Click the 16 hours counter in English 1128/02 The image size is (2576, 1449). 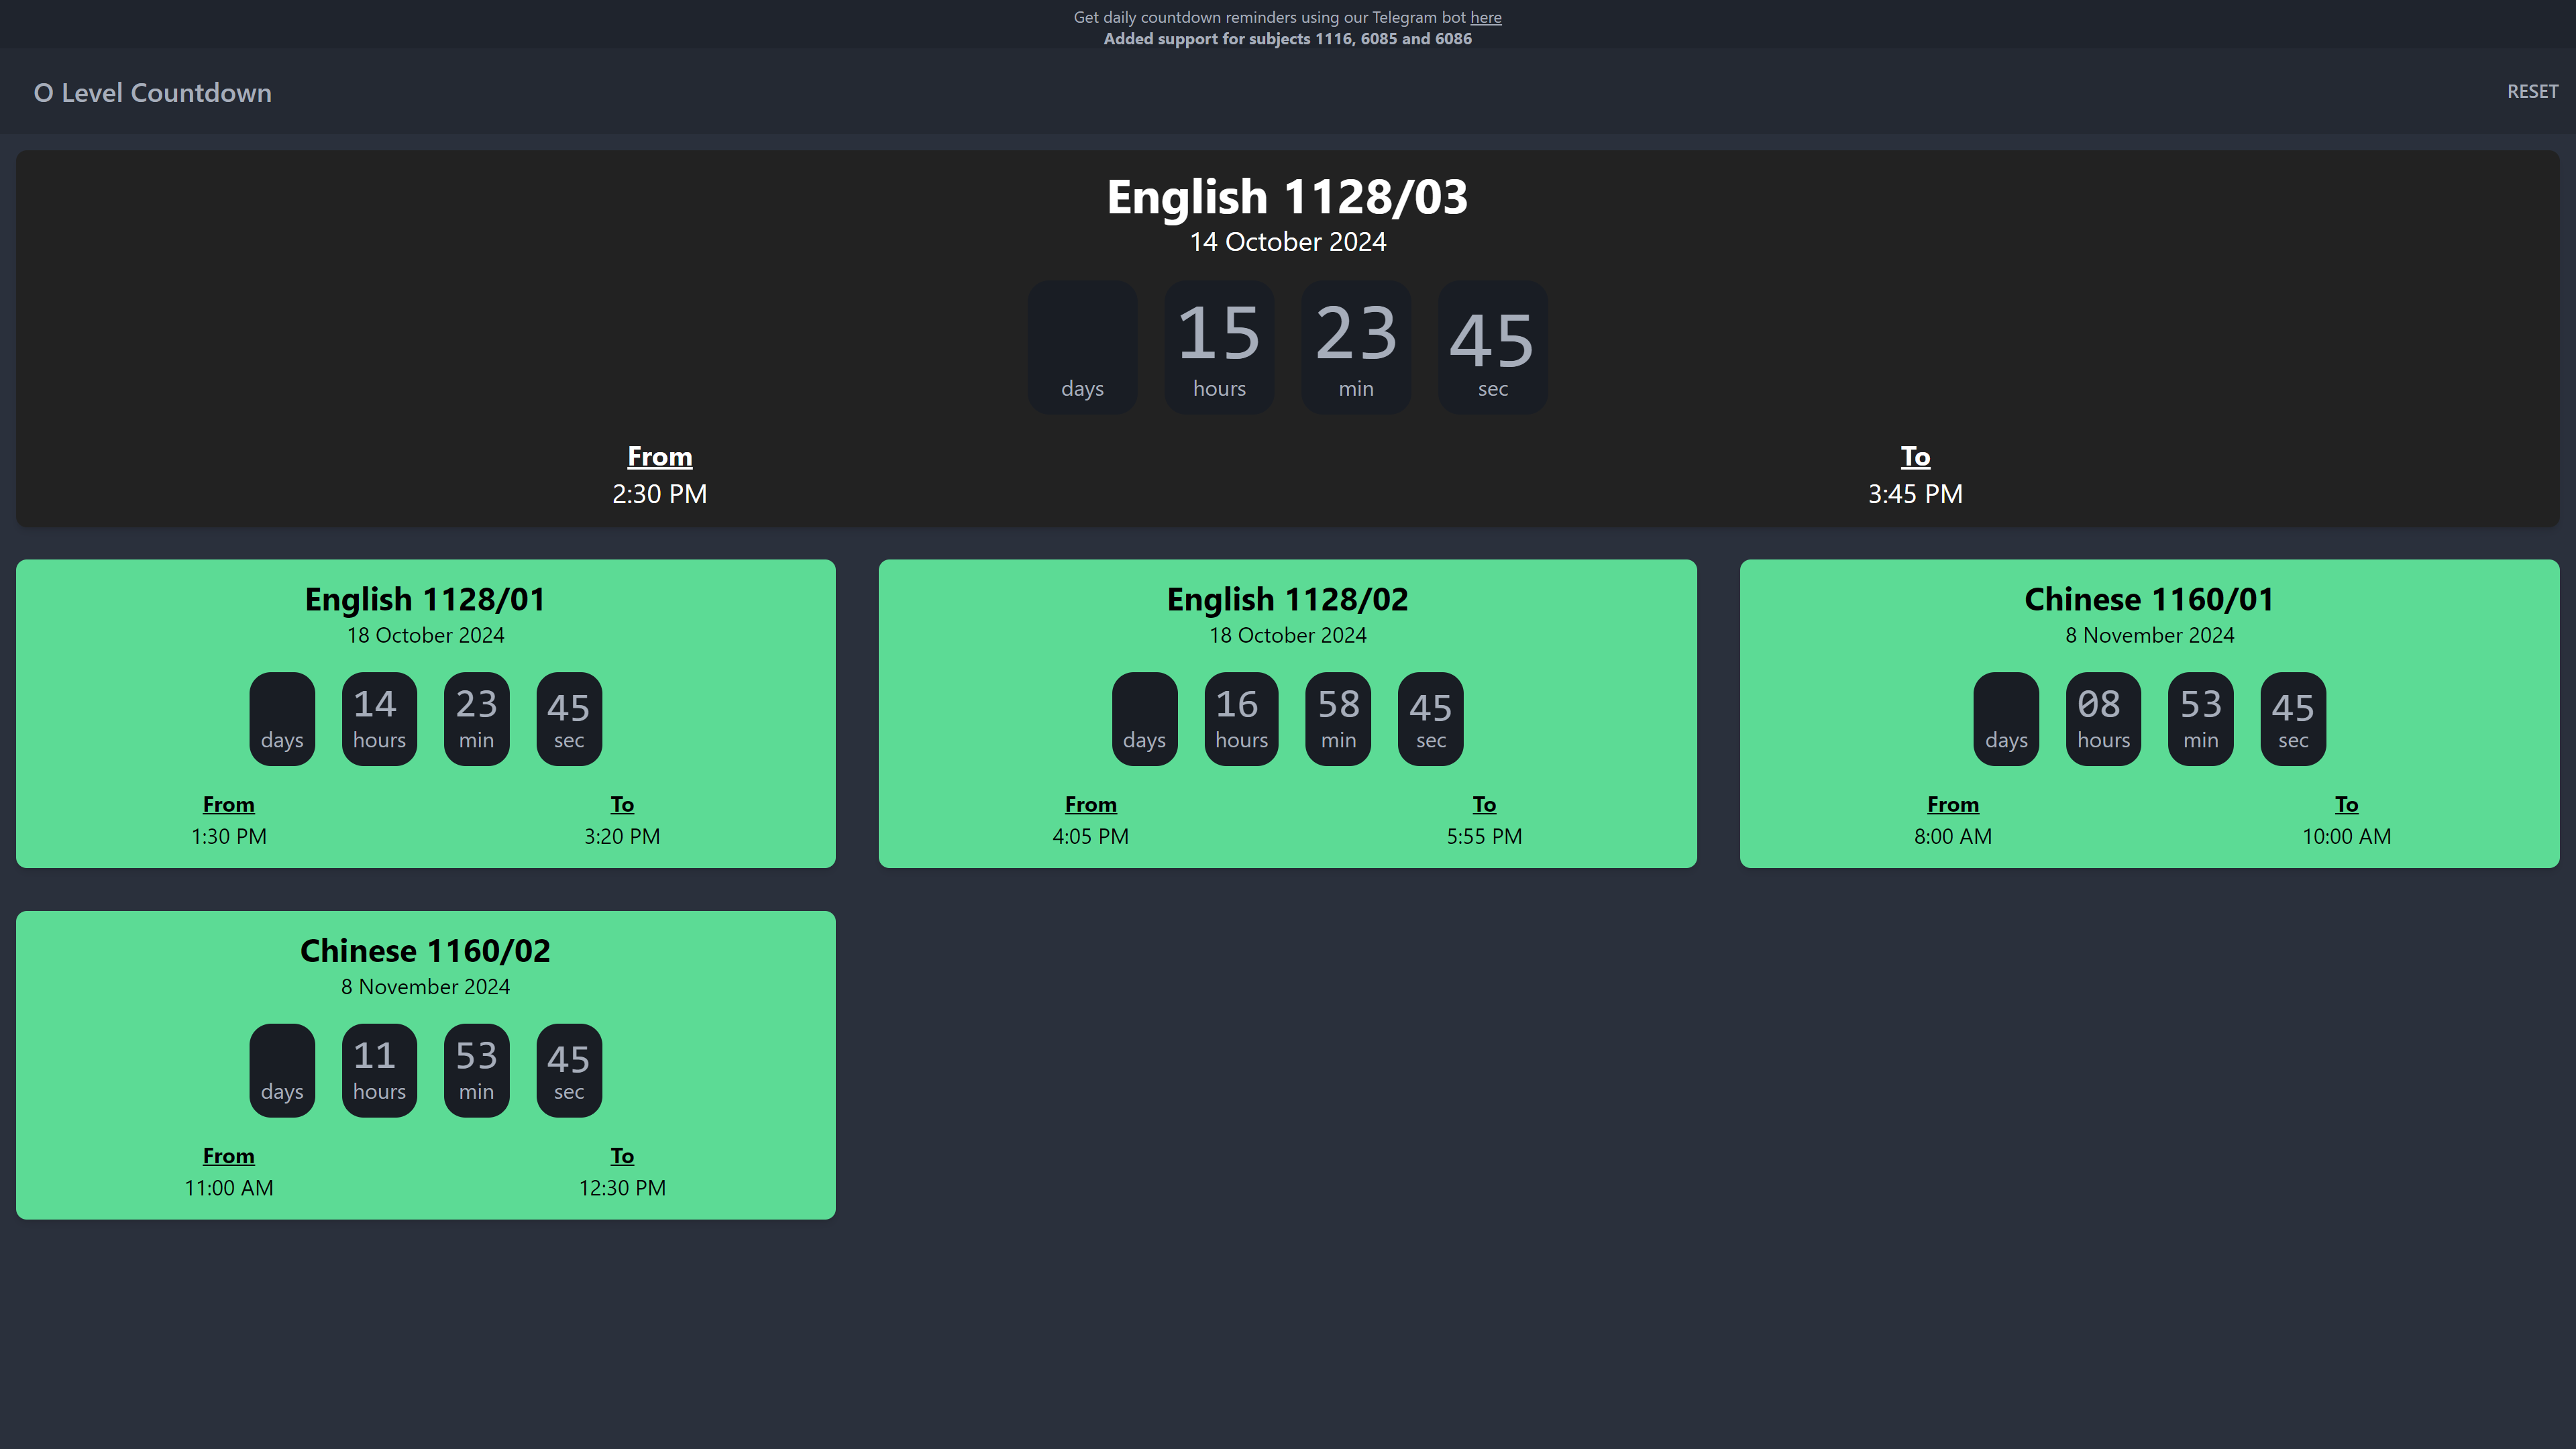click(1241, 719)
